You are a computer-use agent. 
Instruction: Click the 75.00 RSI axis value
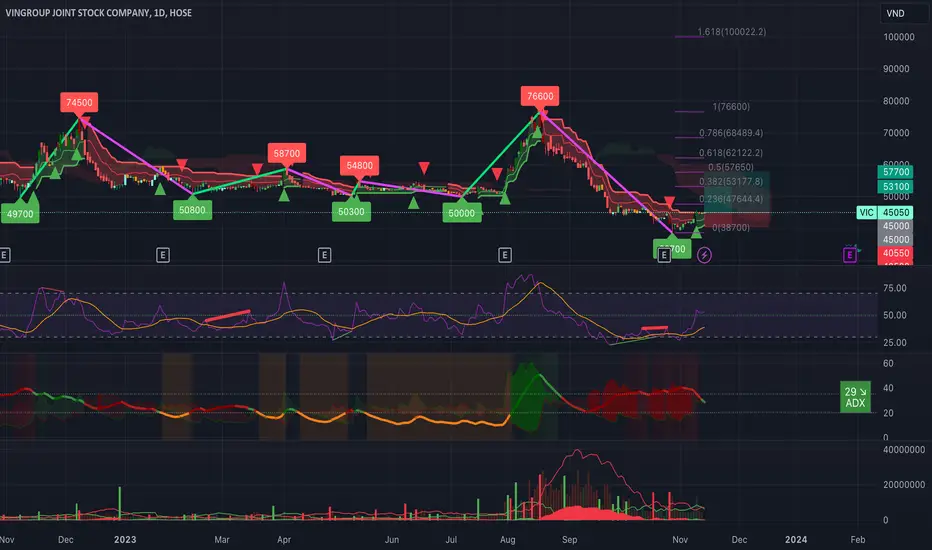tap(895, 288)
